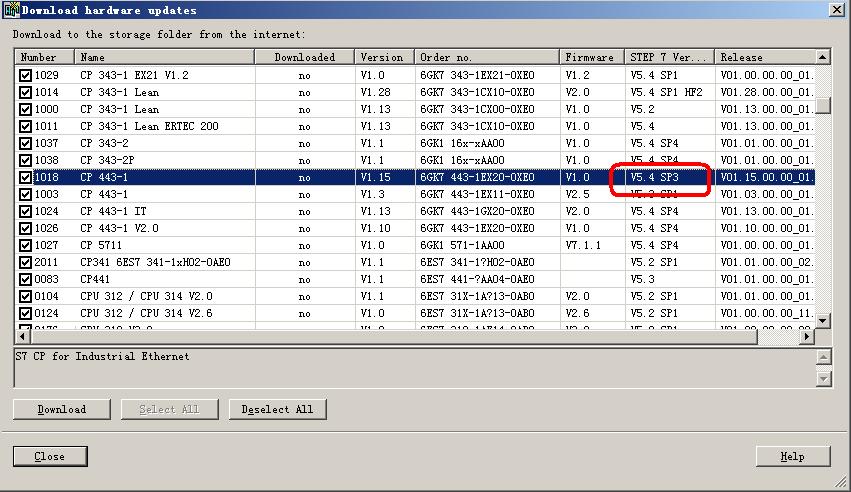Viewport: 851px width, 492px height.
Task: Click the window resize grip corner
Action: click(841, 482)
